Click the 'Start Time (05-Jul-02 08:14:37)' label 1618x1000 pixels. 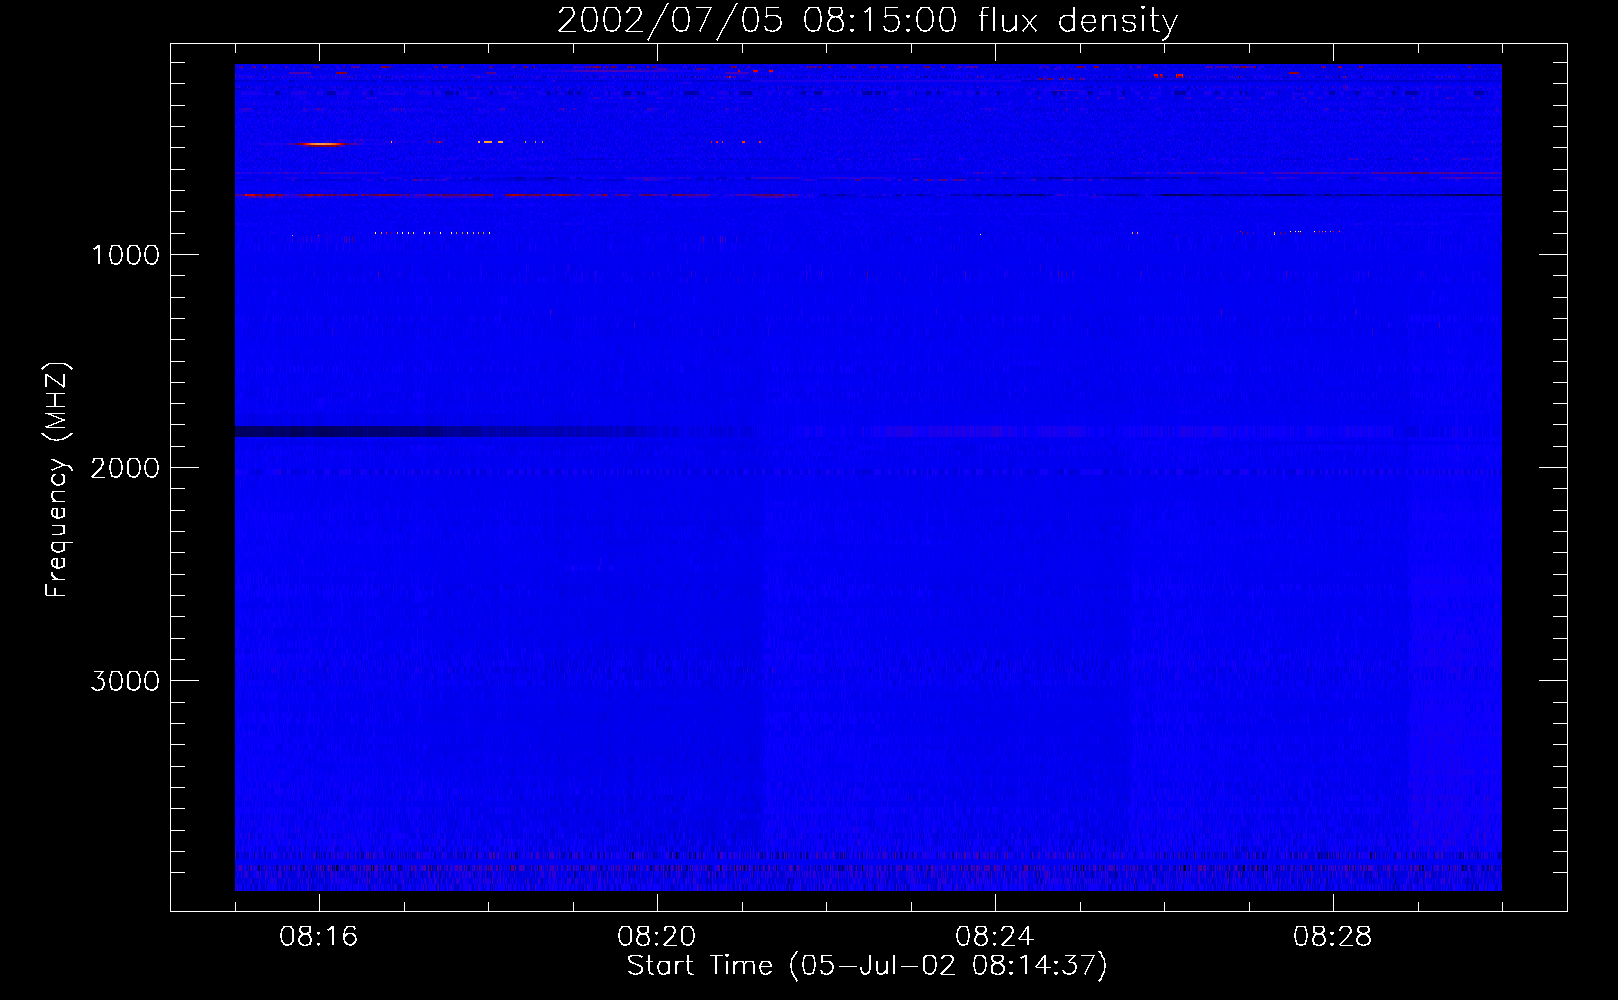(867, 966)
